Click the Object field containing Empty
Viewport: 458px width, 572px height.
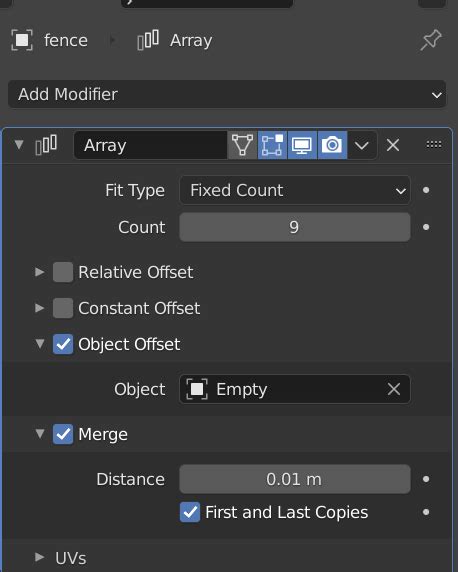coord(295,389)
